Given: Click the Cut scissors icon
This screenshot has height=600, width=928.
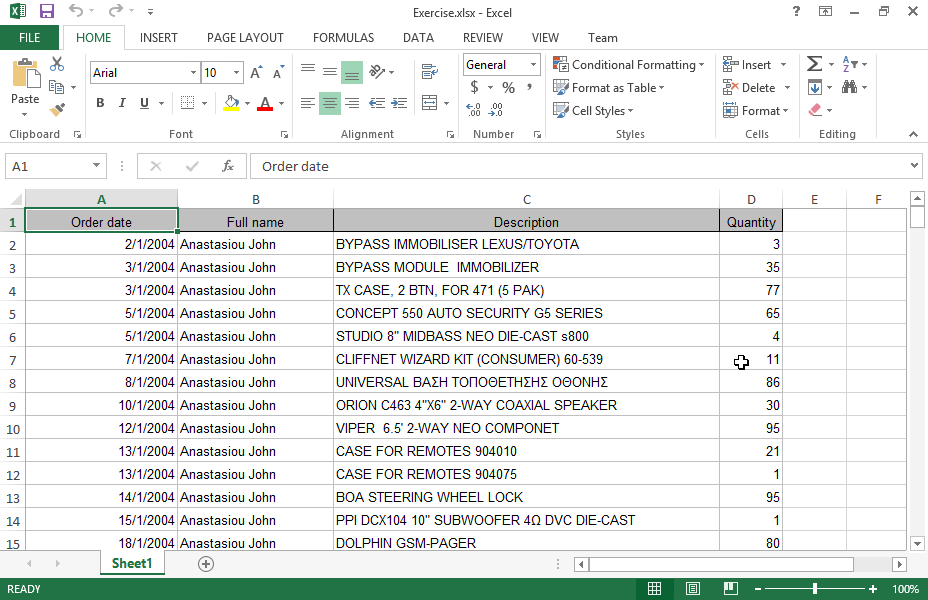Looking at the screenshot, I should 57,65.
